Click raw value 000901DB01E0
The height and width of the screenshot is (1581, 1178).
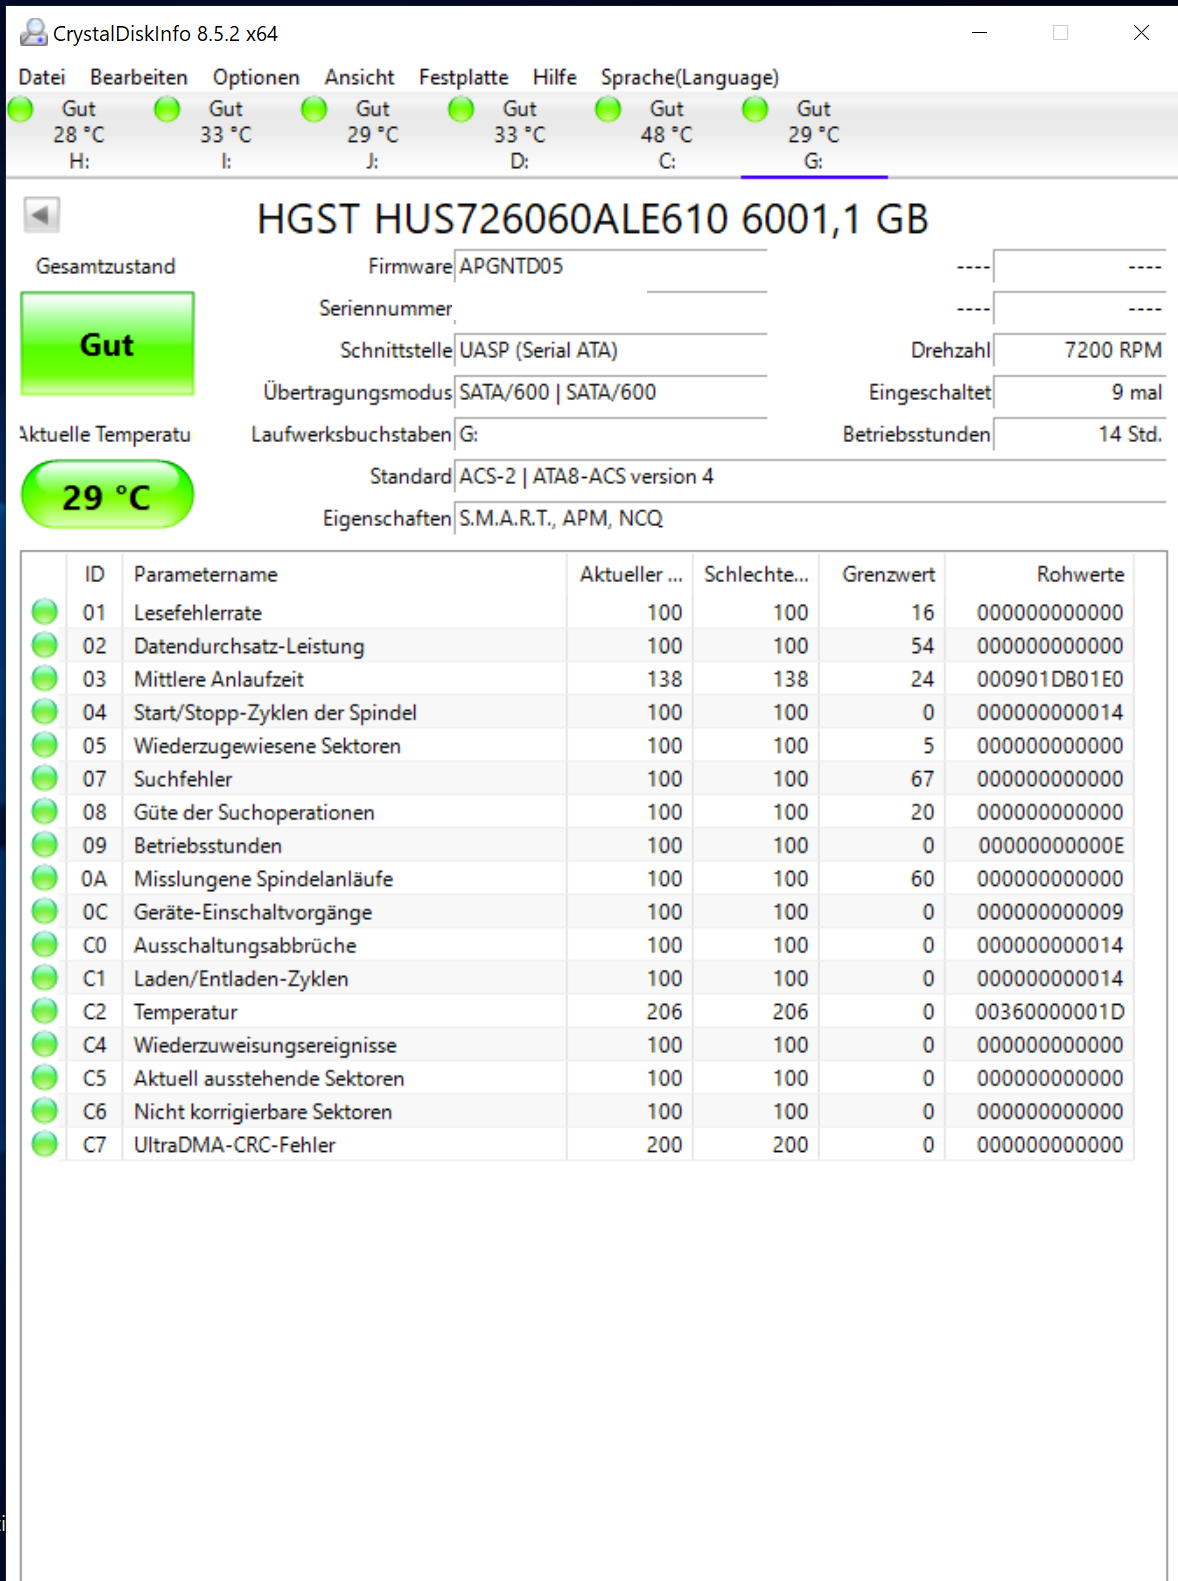(x=1050, y=679)
